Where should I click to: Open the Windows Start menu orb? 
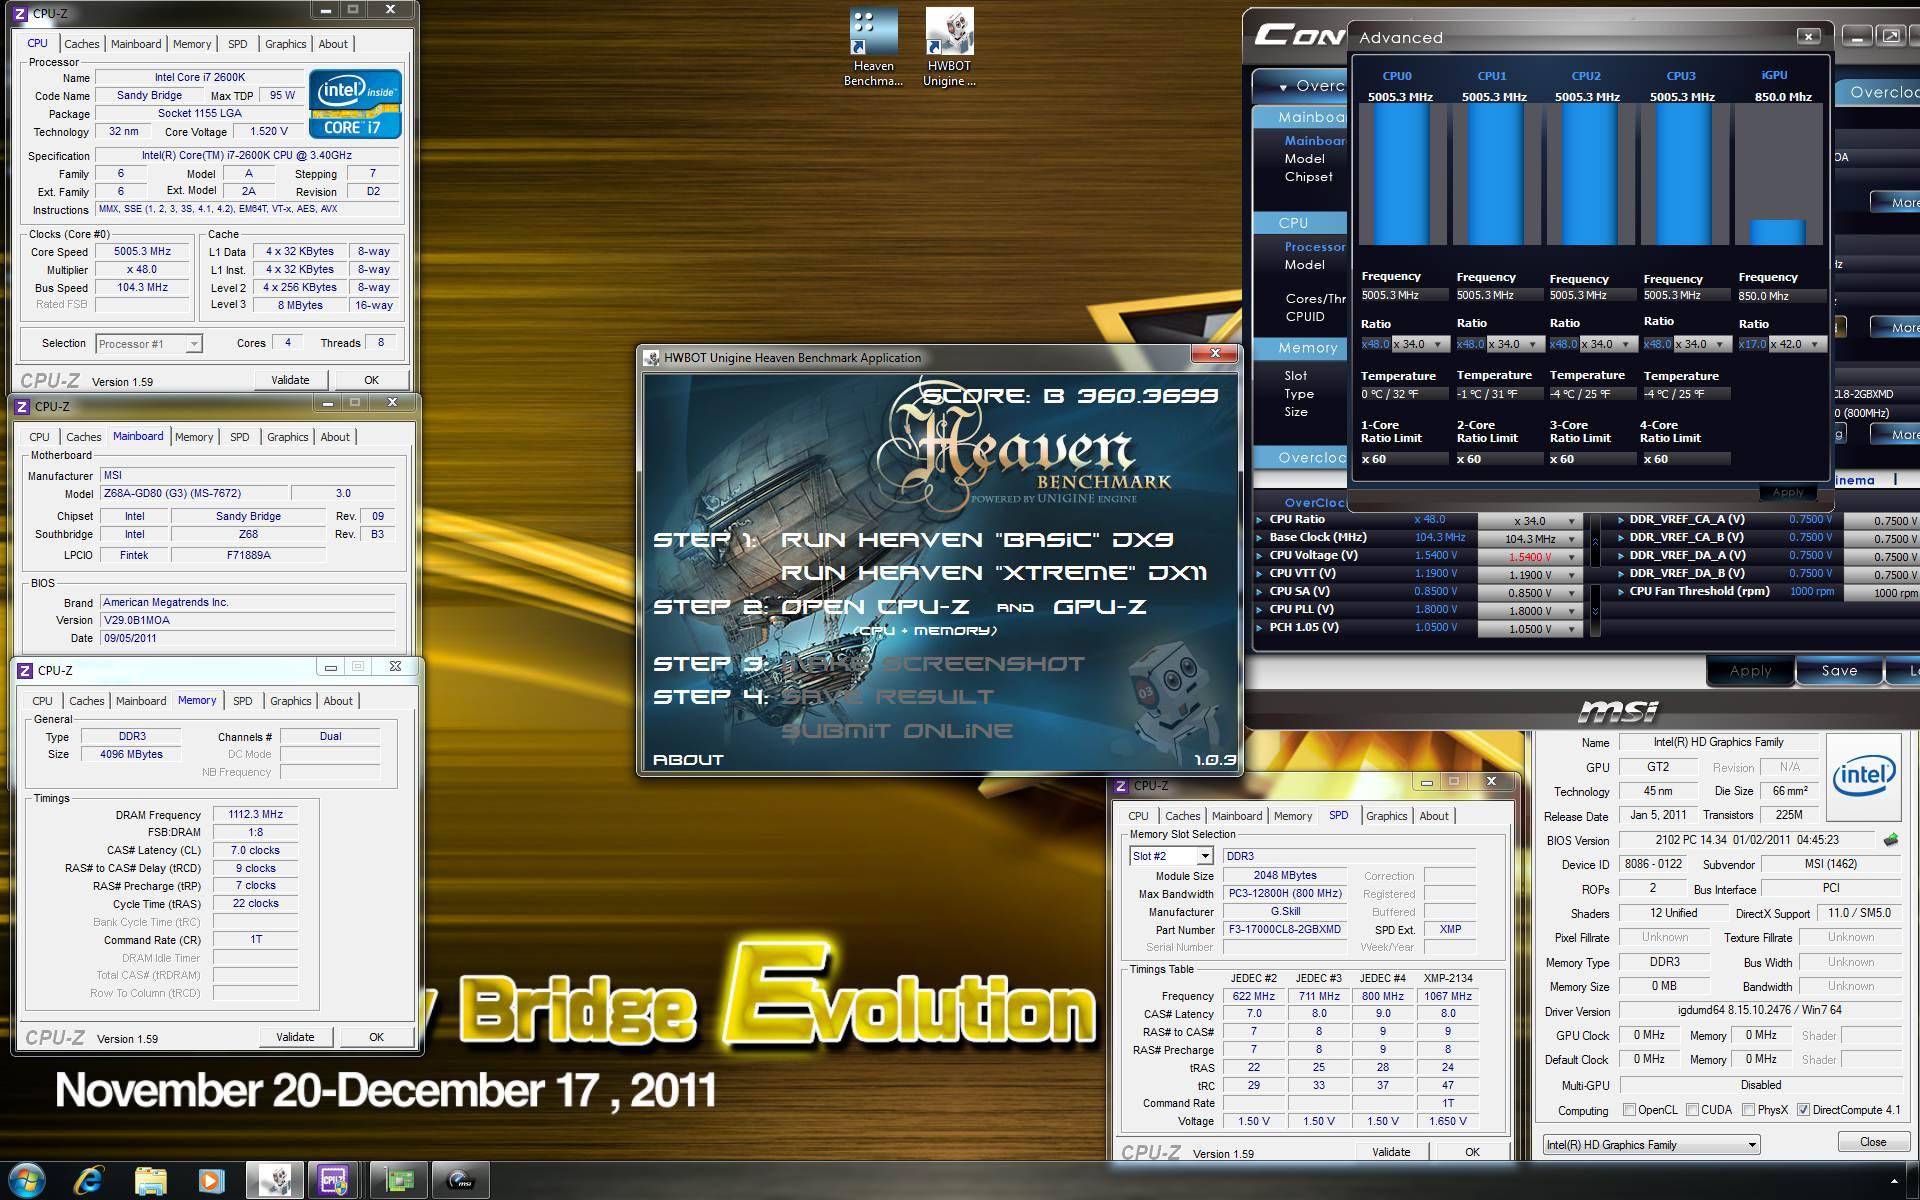[27, 1180]
